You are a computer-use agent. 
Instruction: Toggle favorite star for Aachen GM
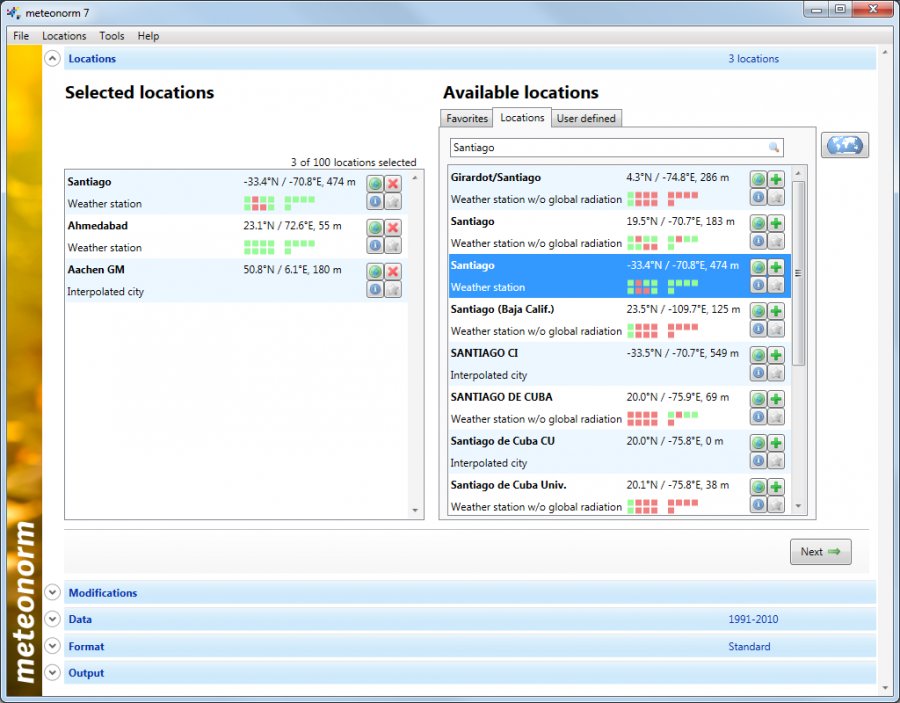click(393, 289)
